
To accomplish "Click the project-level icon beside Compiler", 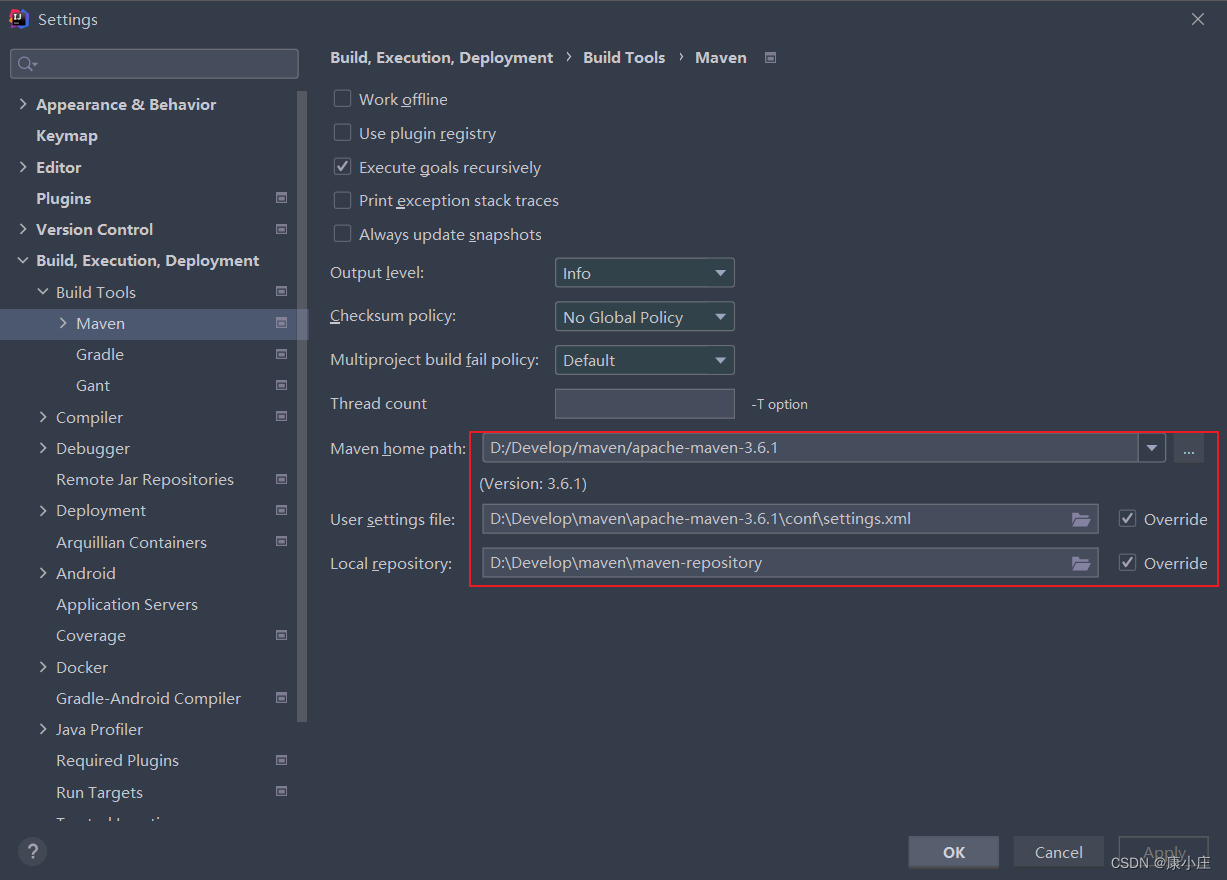I will tap(281, 417).
